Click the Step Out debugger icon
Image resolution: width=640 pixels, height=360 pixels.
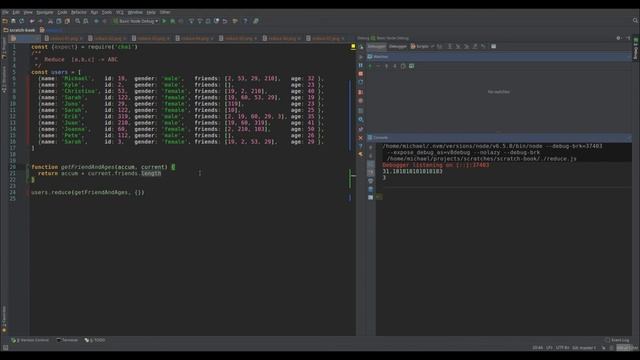pos(475,47)
